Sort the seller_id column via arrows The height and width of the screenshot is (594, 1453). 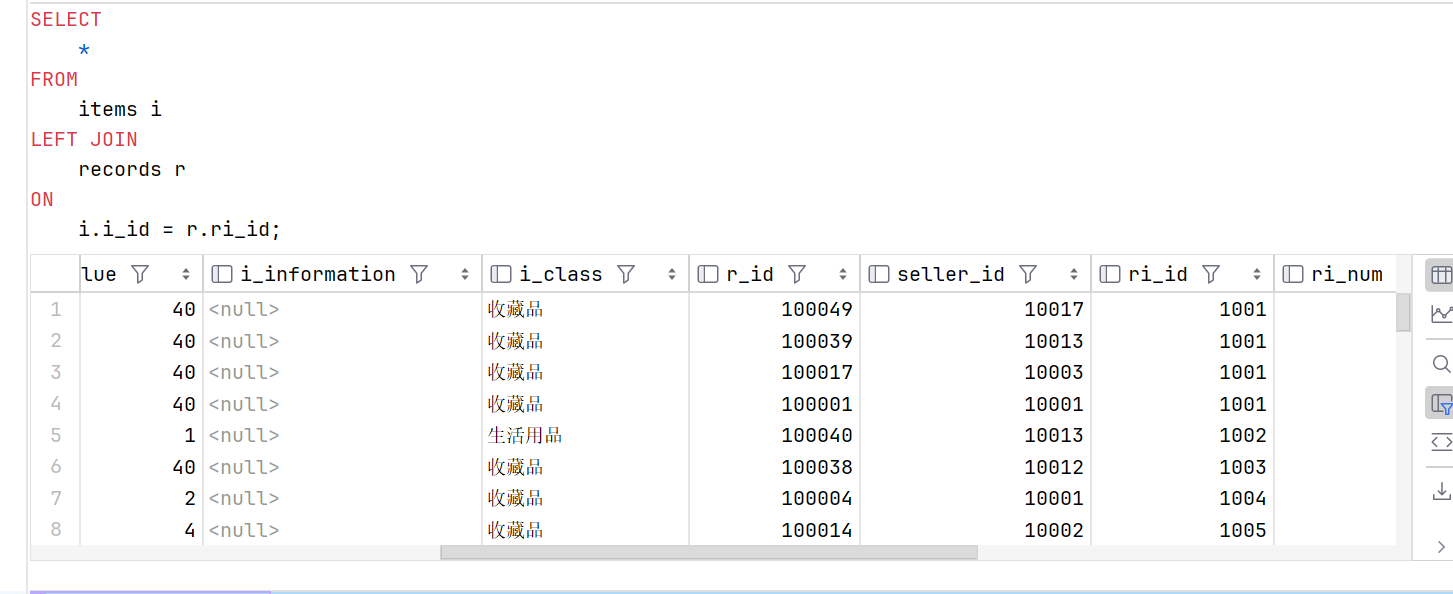point(1074,274)
